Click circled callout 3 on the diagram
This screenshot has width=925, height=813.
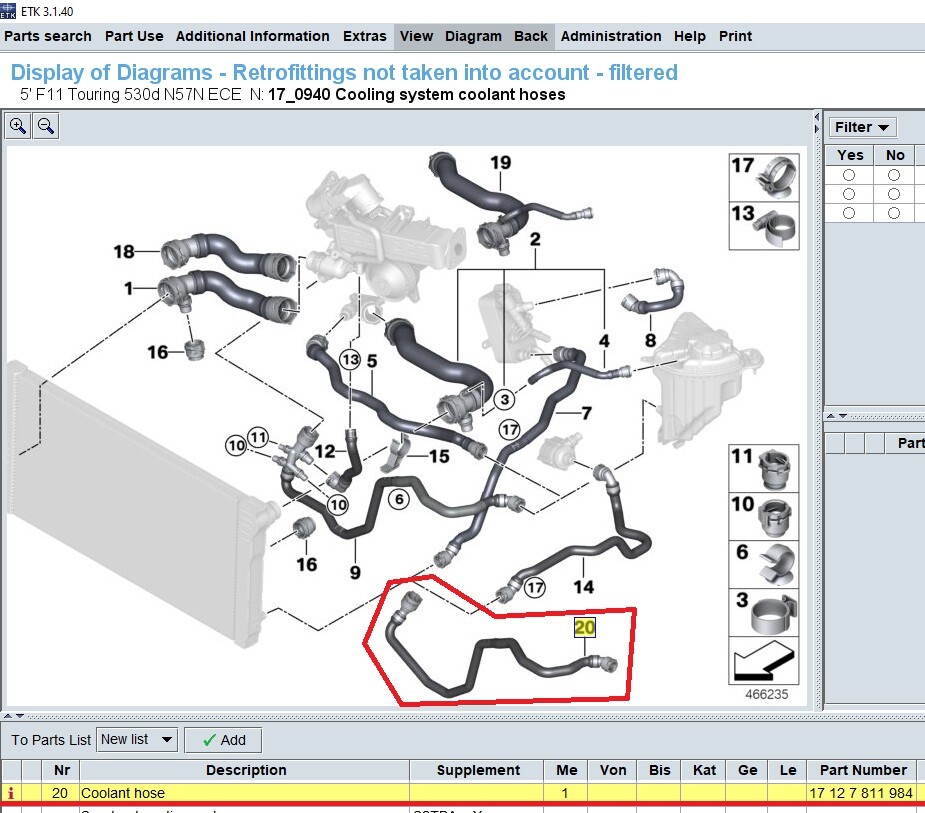(505, 399)
